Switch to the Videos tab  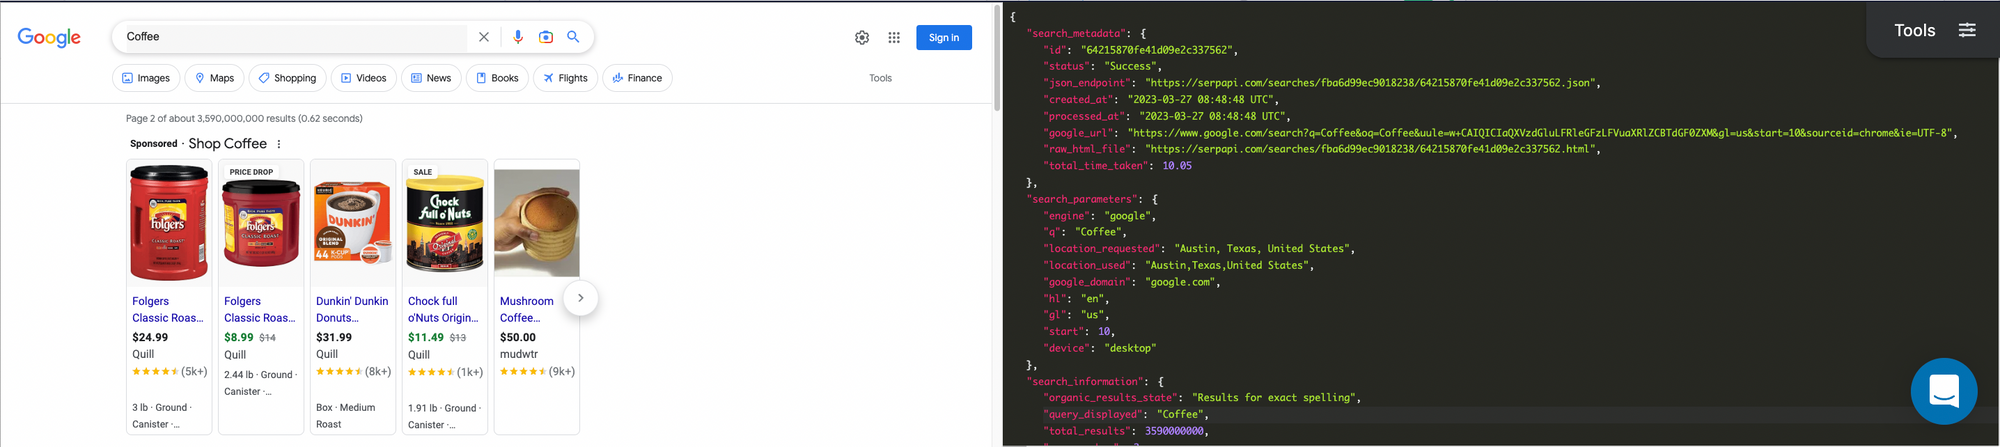(364, 78)
